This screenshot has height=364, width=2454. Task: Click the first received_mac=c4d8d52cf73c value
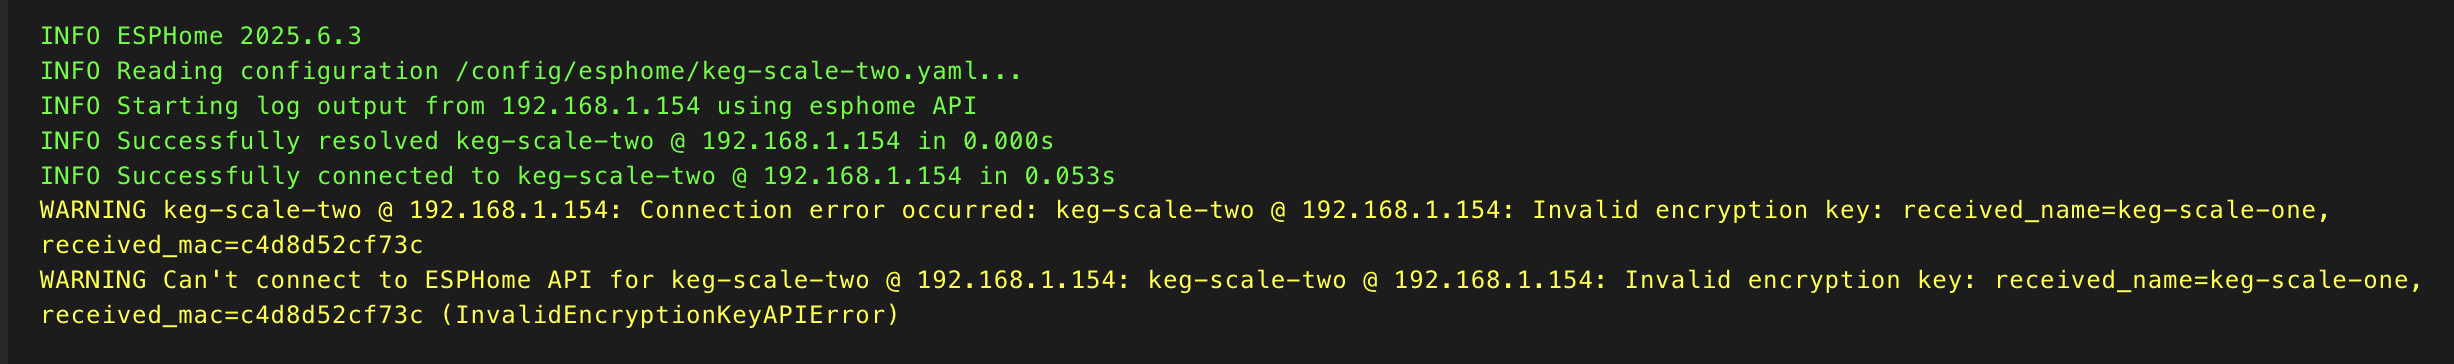click(232, 246)
